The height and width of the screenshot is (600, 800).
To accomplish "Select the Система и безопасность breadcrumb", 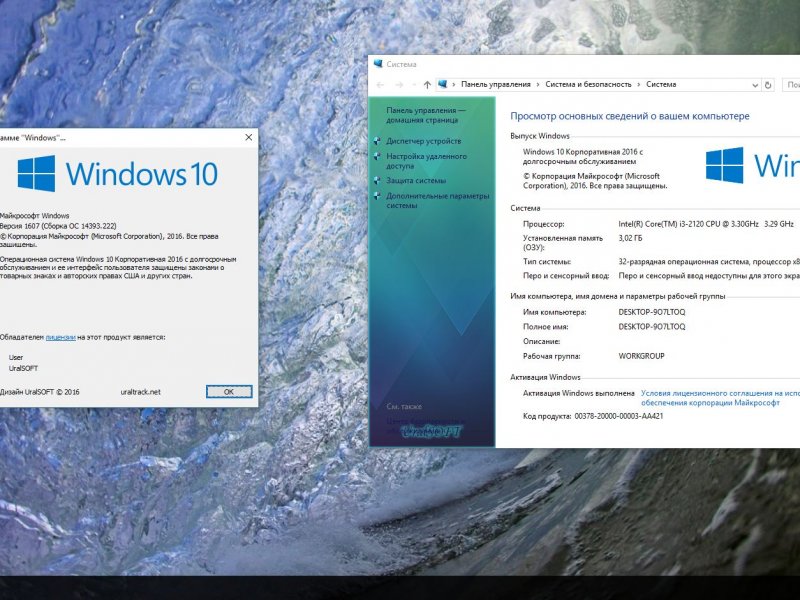I will 588,85.
